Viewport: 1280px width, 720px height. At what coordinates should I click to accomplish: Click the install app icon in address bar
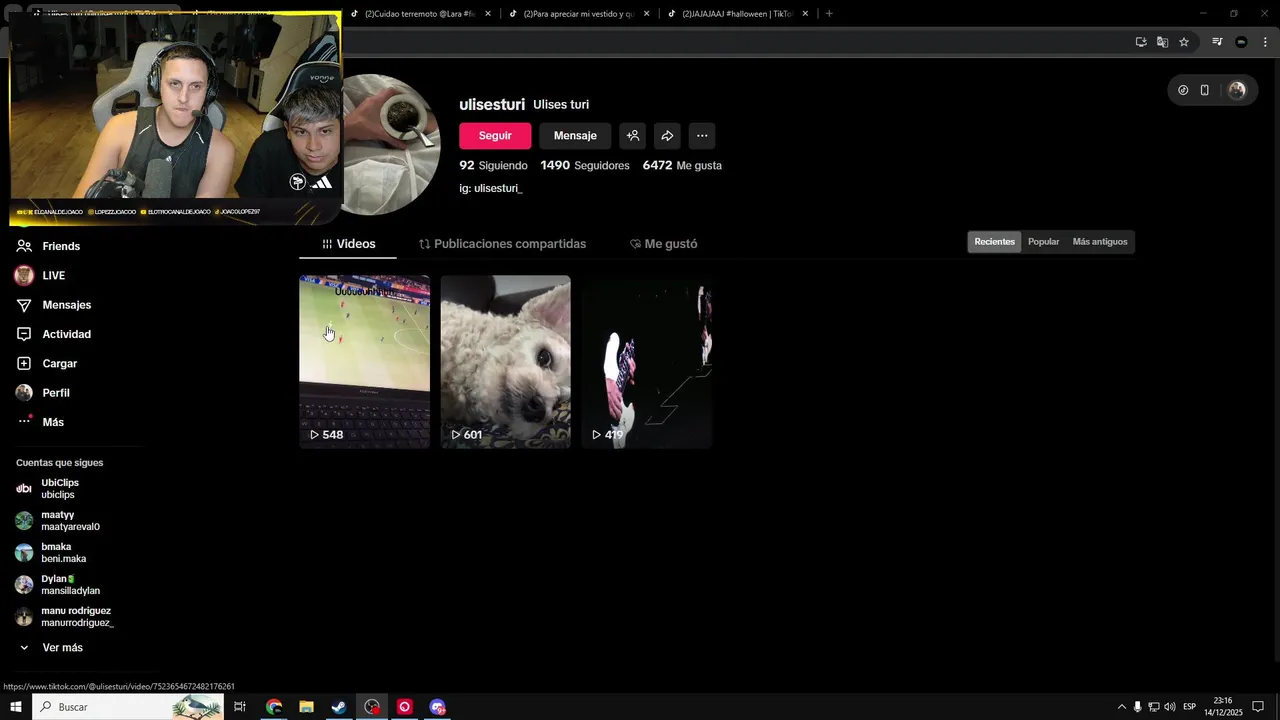click(1141, 42)
